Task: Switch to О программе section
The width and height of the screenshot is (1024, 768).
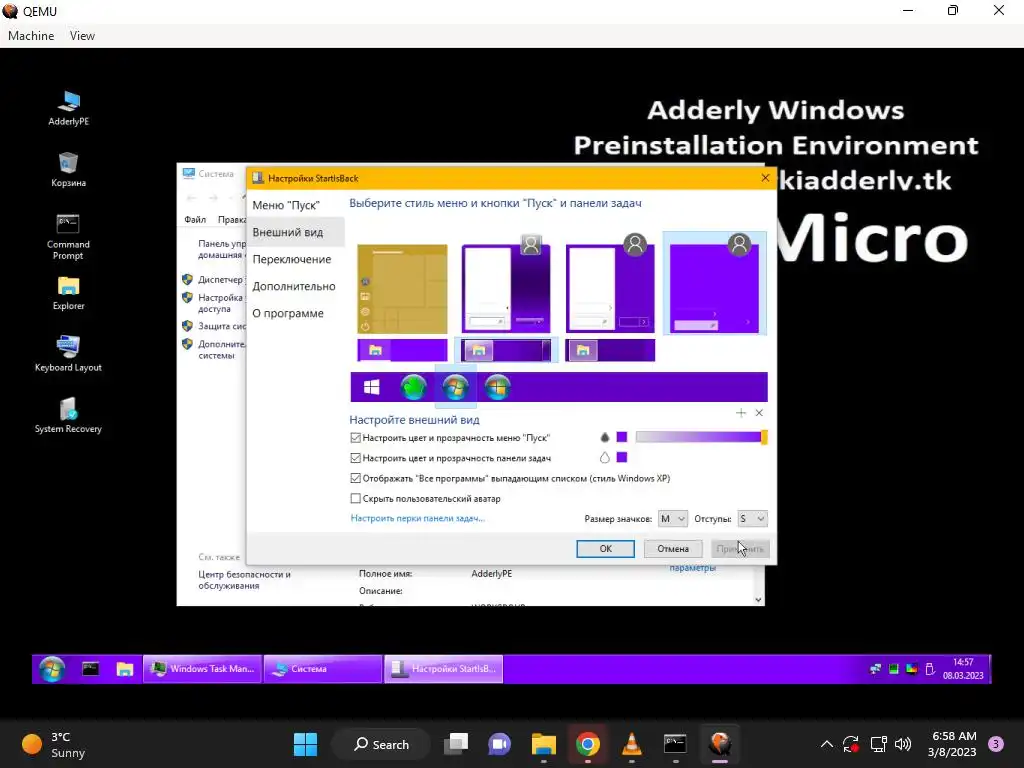Action: (288, 313)
